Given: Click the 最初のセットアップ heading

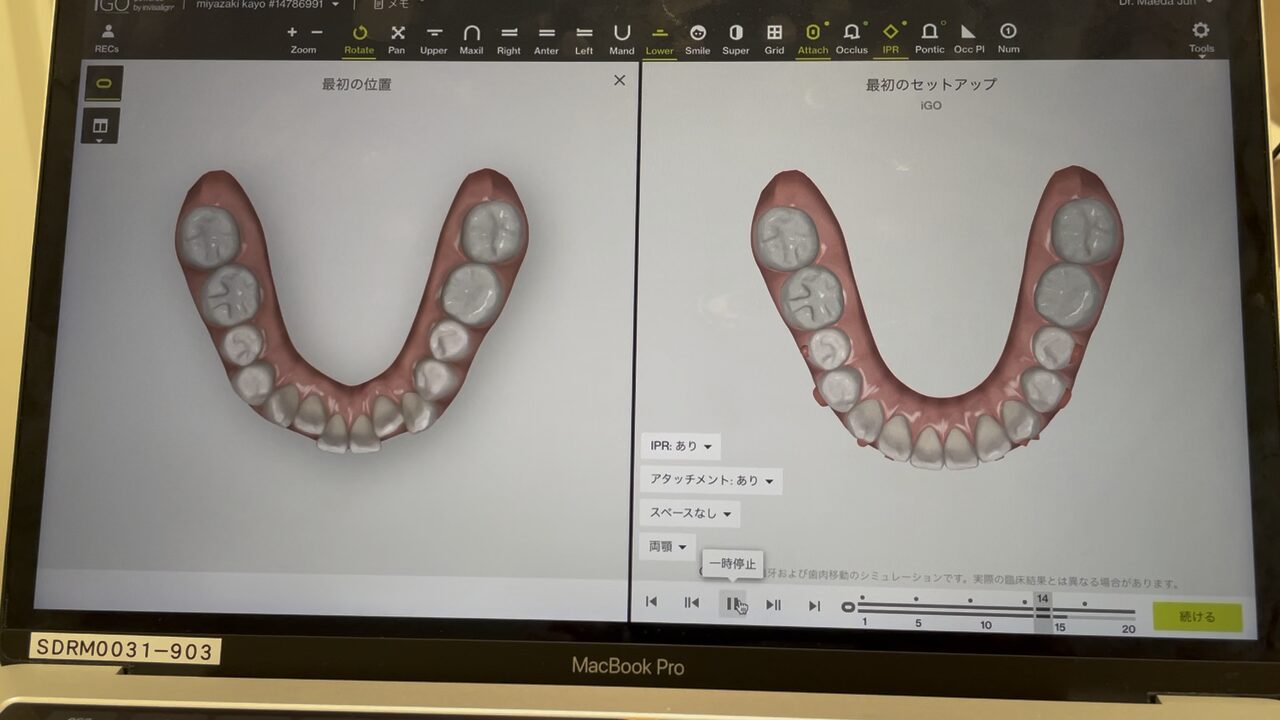Looking at the screenshot, I should tap(931, 85).
